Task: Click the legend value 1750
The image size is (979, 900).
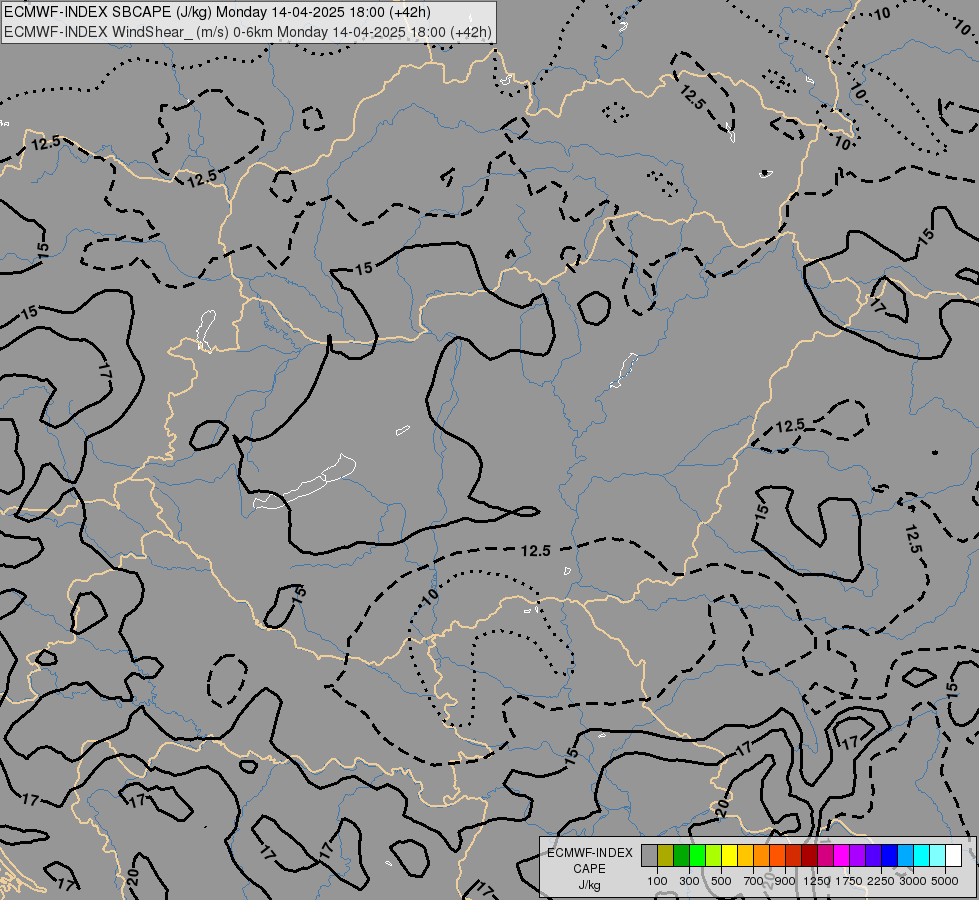Action: pyautogui.click(x=849, y=881)
